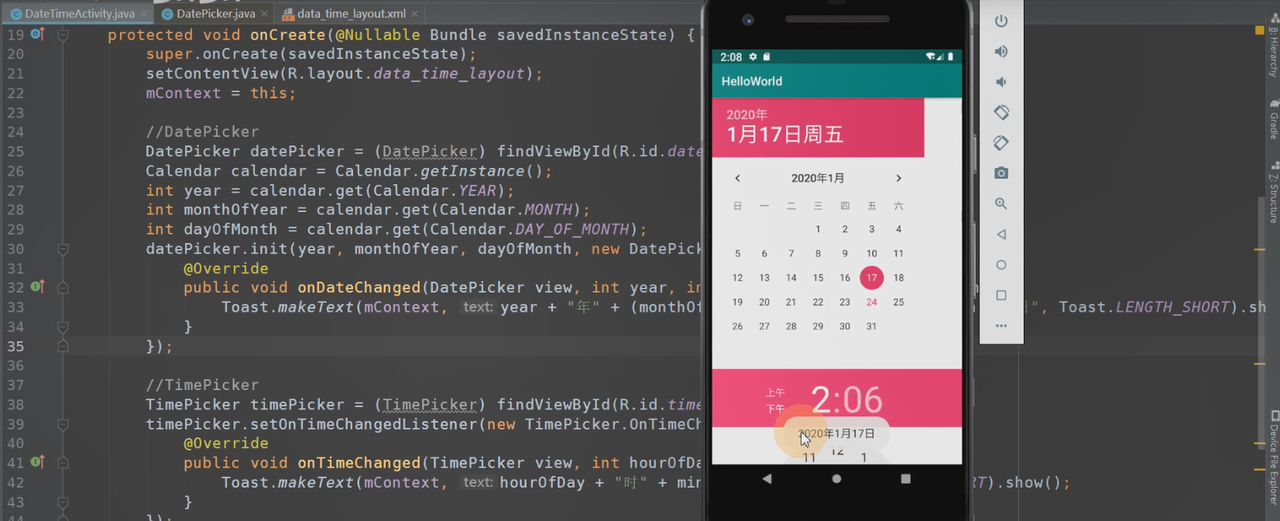
Task: Tap the phone's on-screen back navigation button
Action: click(767, 479)
